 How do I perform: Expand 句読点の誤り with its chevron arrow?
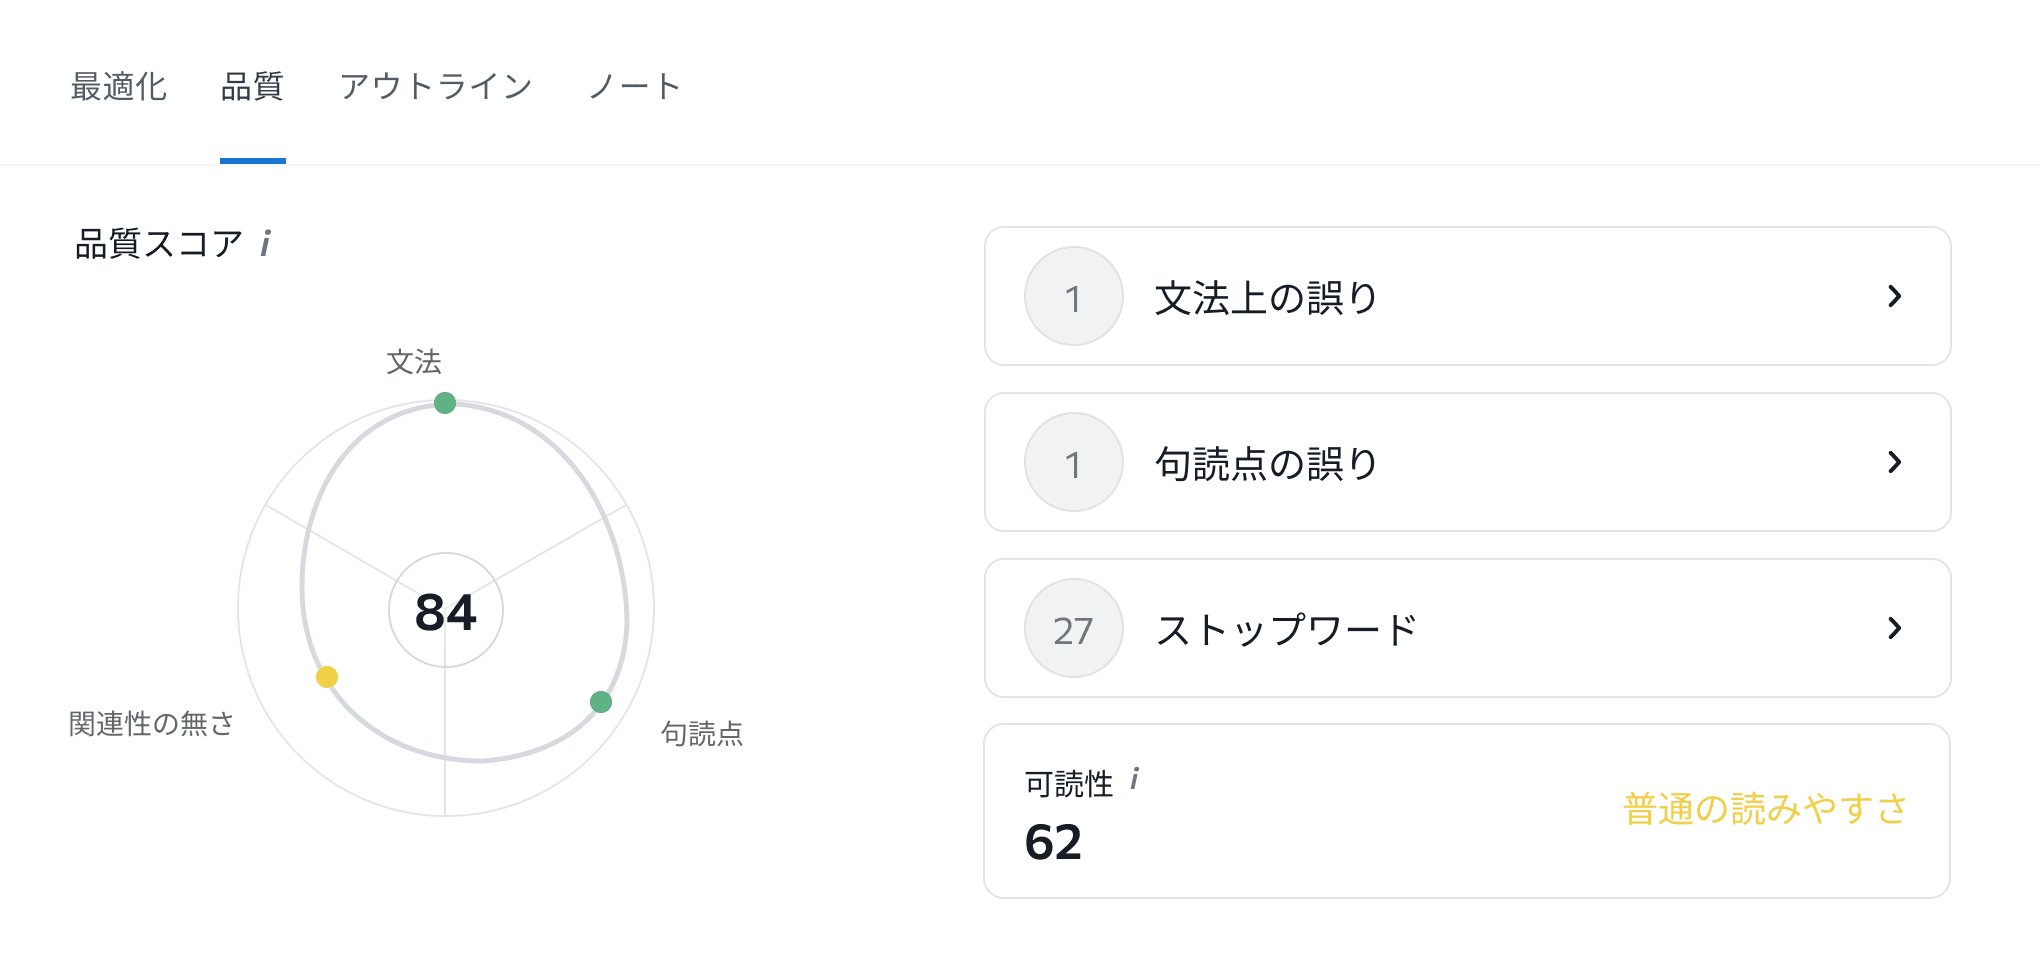(x=1894, y=462)
